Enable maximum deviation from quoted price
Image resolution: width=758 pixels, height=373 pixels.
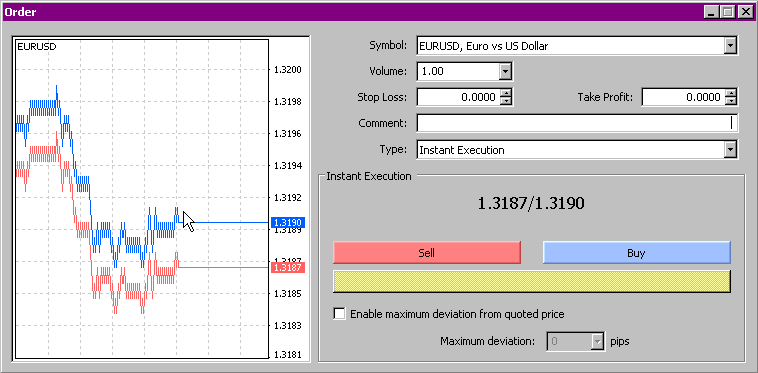point(340,314)
